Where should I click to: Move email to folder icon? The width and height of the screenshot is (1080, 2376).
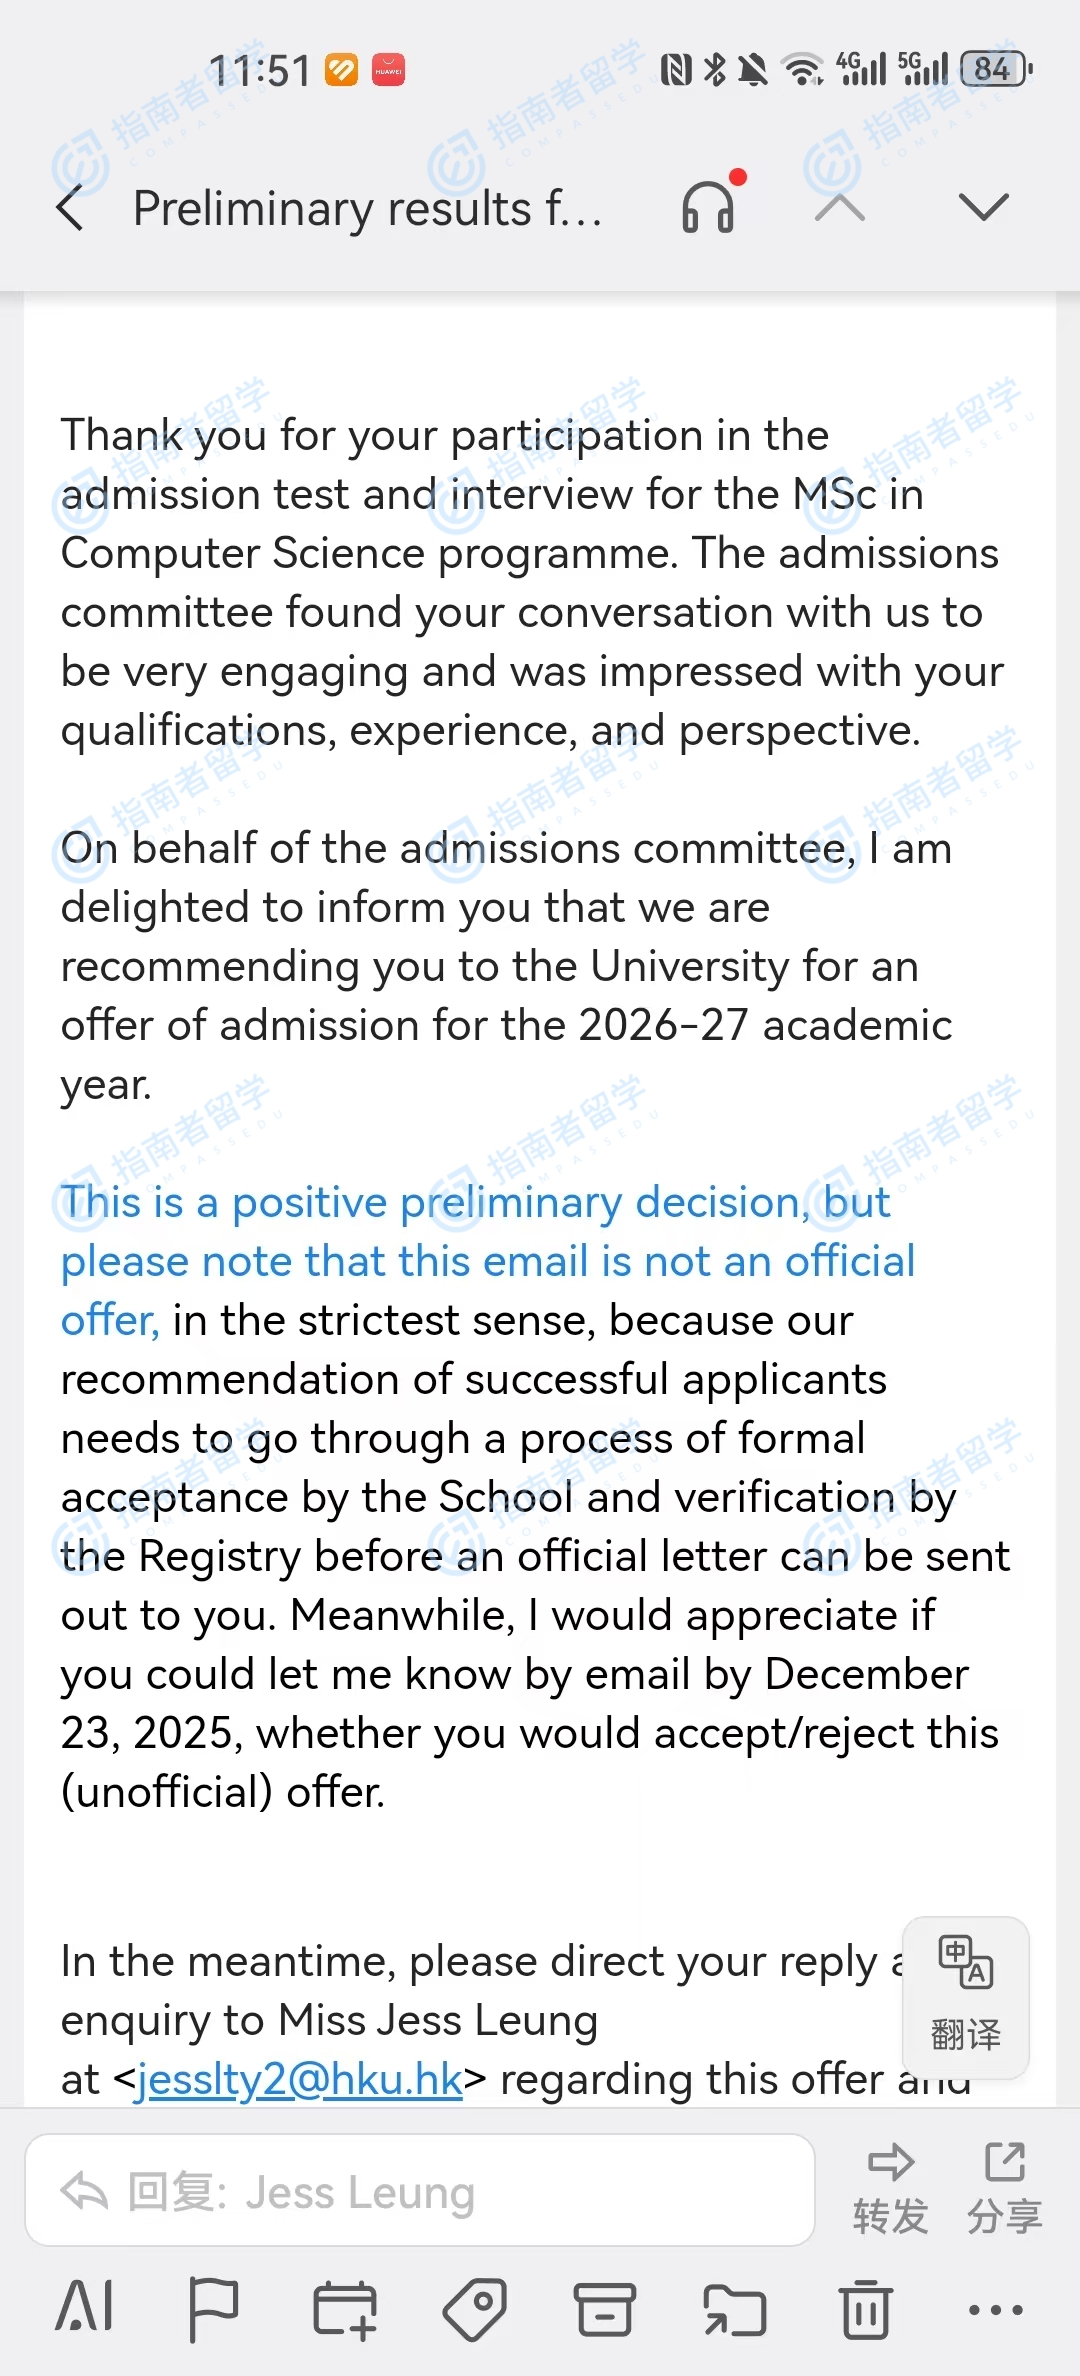point(735,2309)
